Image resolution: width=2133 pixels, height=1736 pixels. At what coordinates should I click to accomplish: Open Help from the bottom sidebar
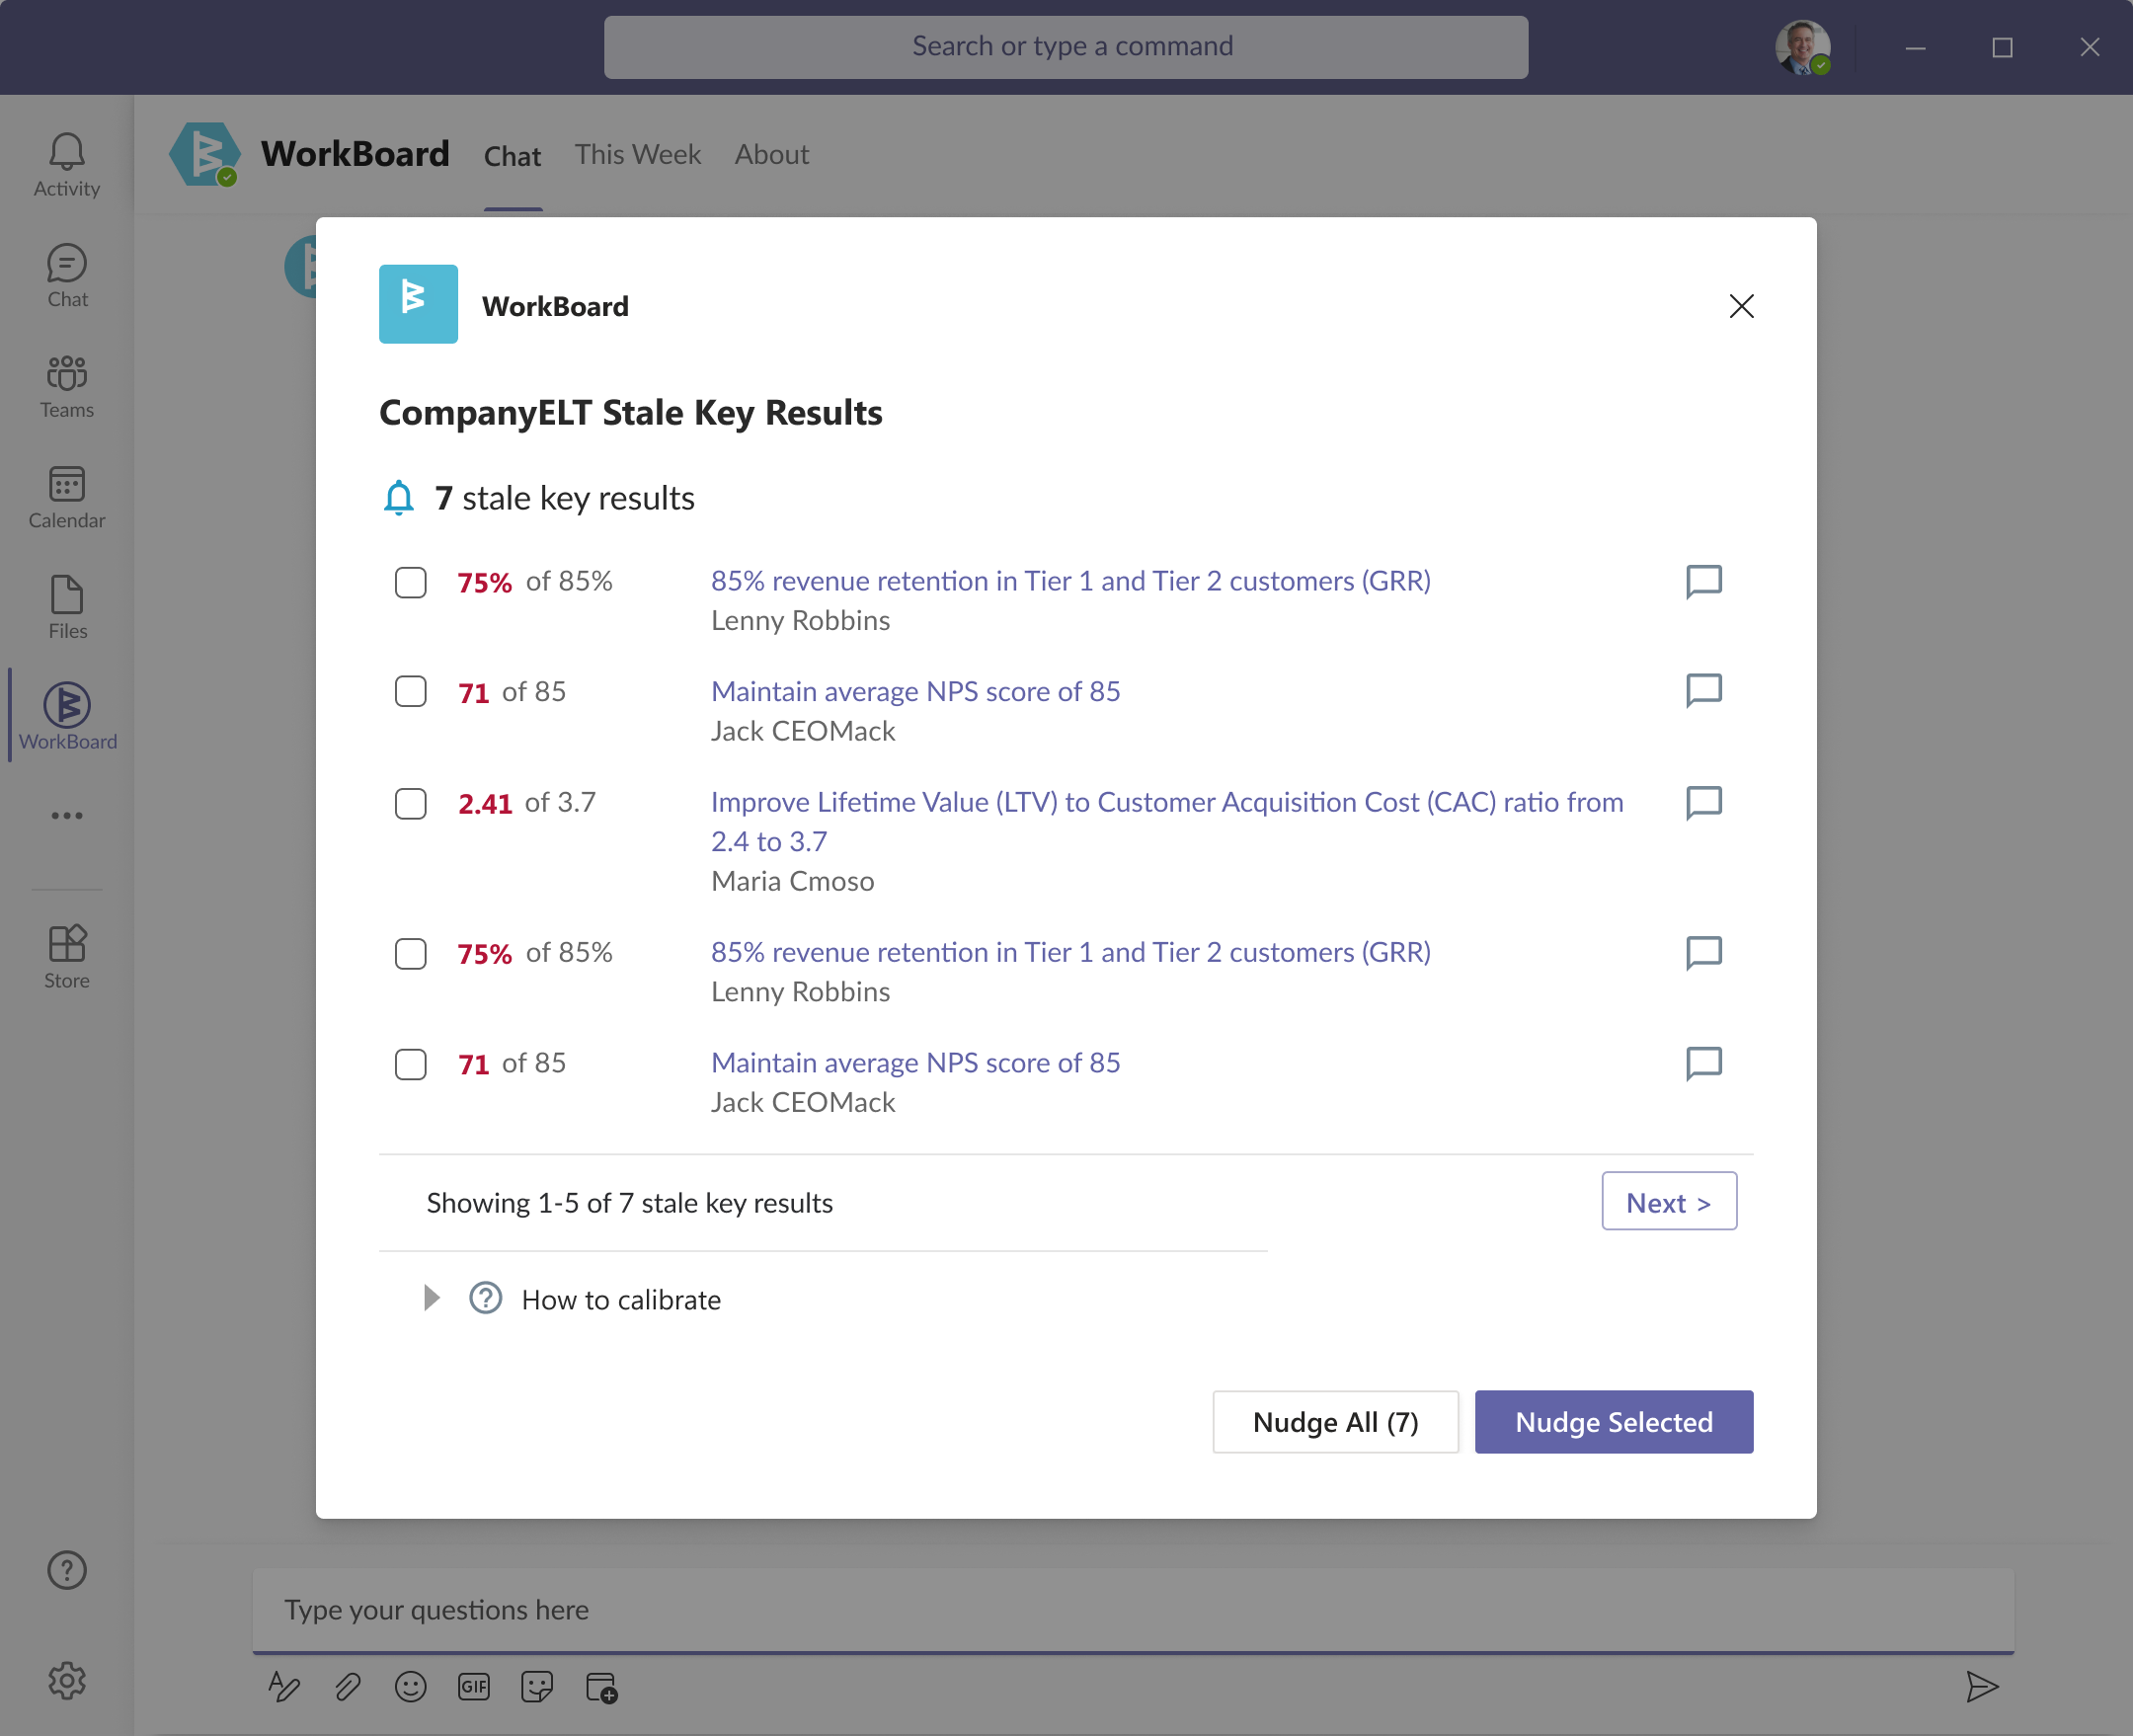click(x=67, y=1570)
